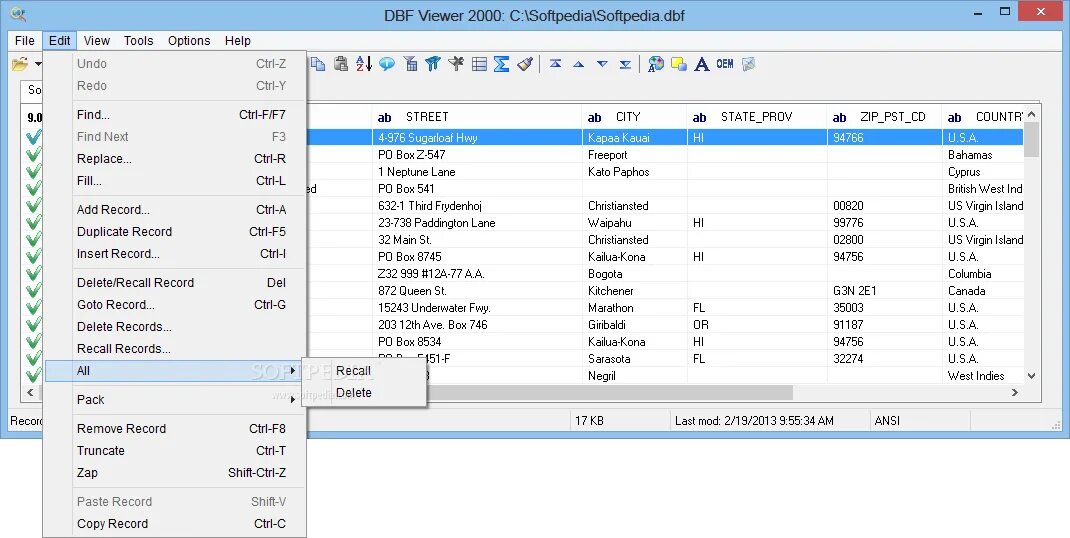Click the blue double funnel filter icon
Screen dimensions: 1070x538
(433, 64)
